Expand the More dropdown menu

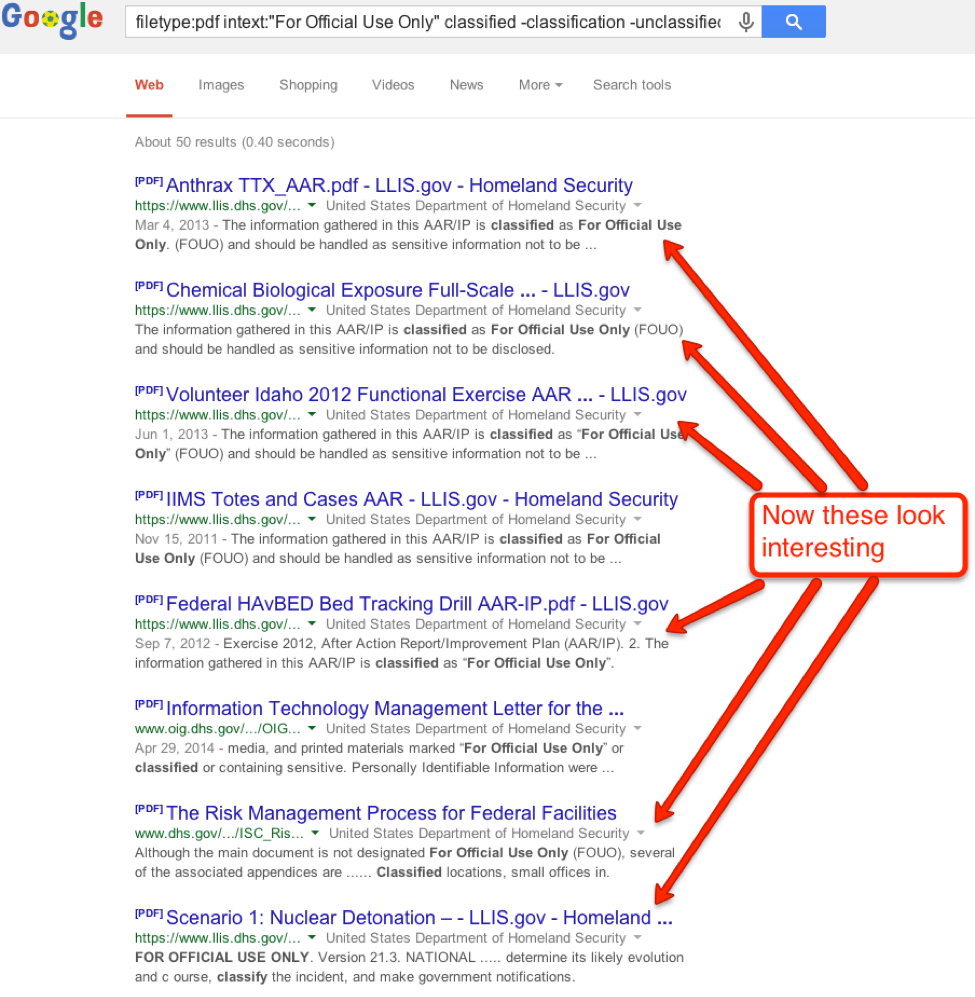pyautogui.click(x=540, y=85)
